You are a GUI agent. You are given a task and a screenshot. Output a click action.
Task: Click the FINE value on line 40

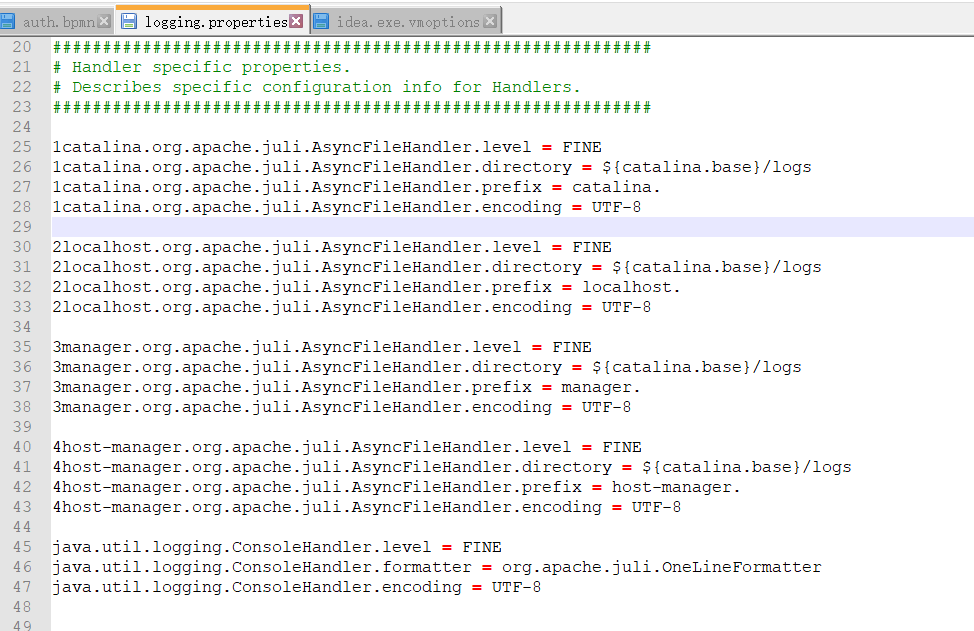click(x=622, y=447)
